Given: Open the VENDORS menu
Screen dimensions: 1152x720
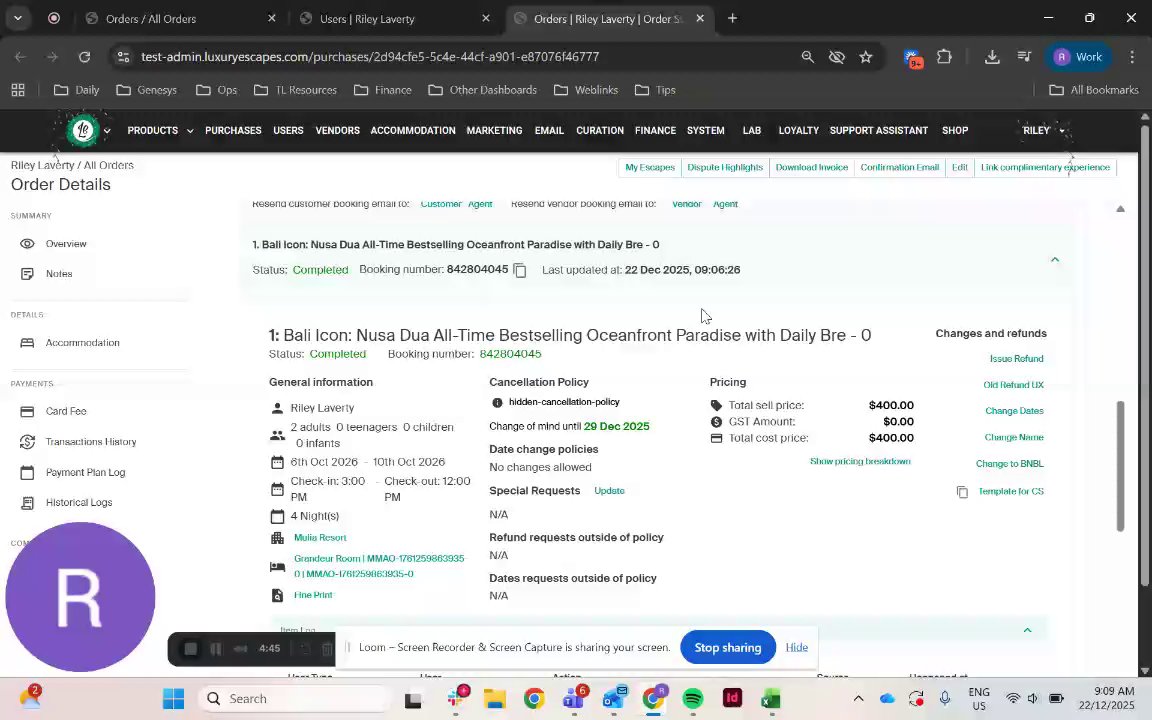Looking at the screenshot, I should pyautogui.click(x=337, y=131).
